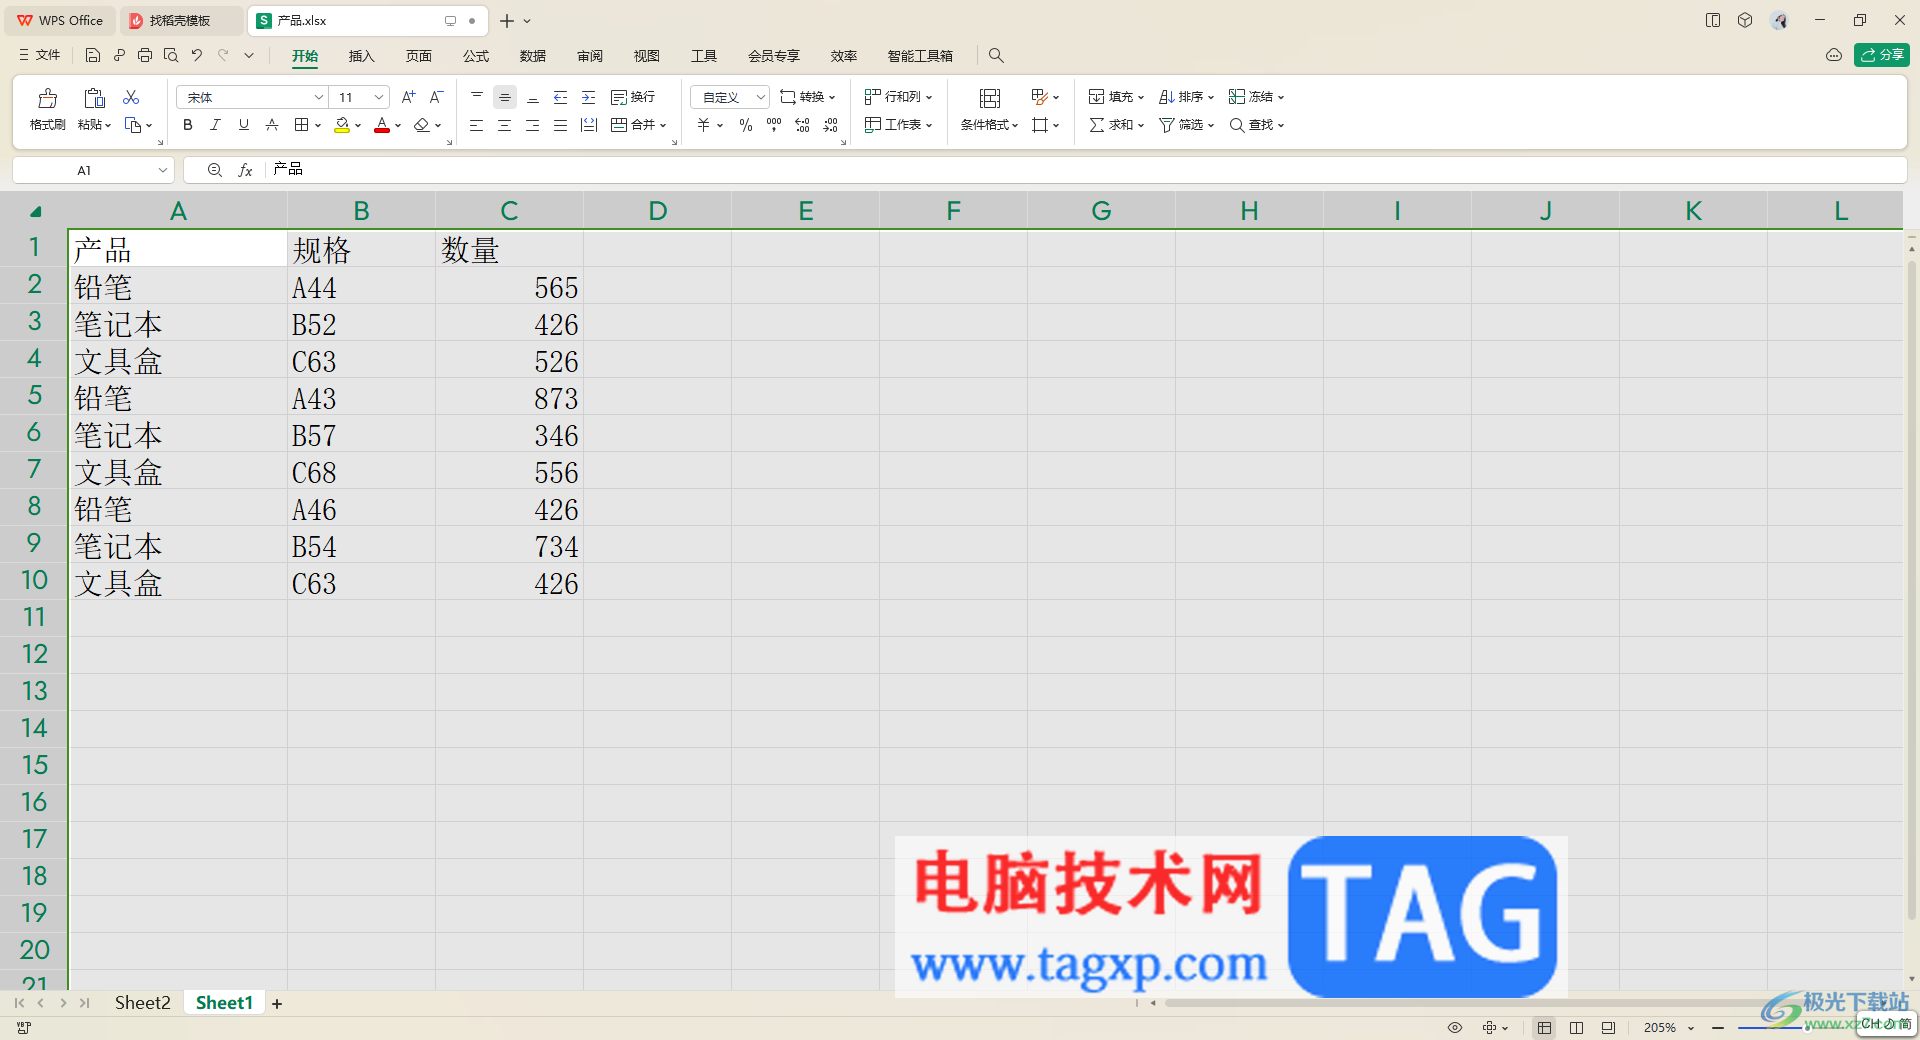The height and width of the screenshot is (1040, 1920).
Task: Click the Save icon in quick toolbar
Action: point(93,55)
